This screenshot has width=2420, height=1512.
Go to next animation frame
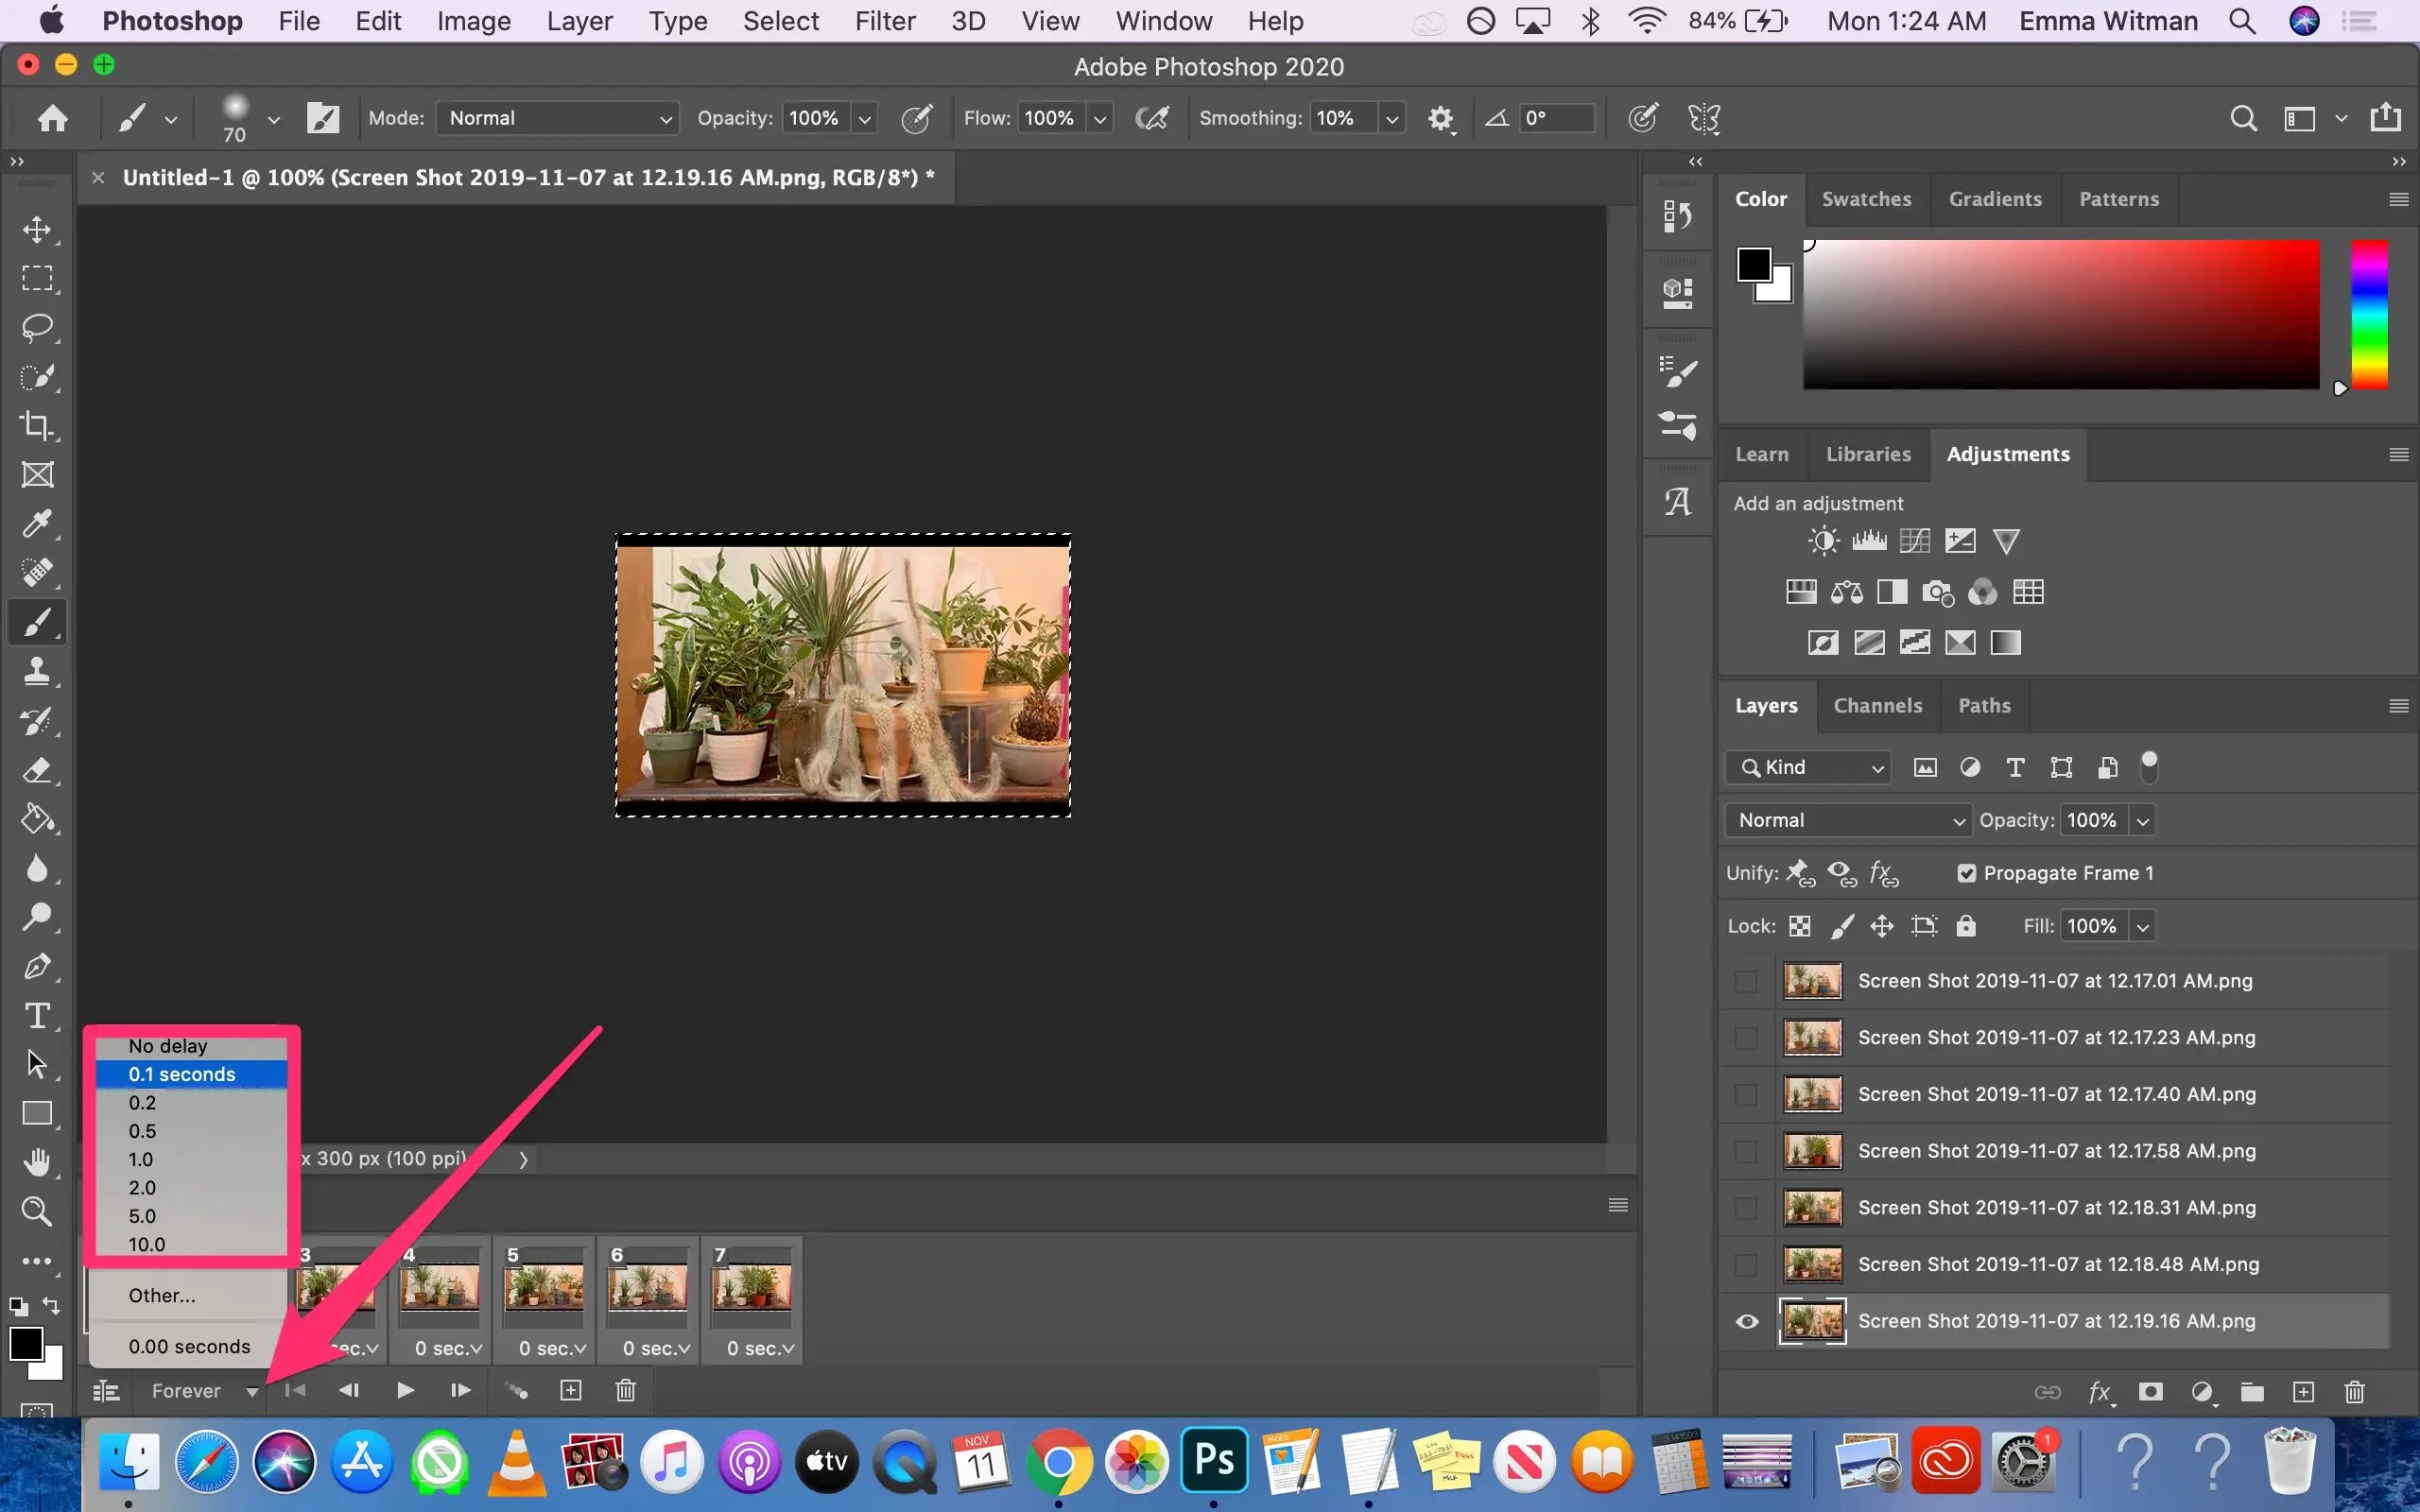(460, 1390)
